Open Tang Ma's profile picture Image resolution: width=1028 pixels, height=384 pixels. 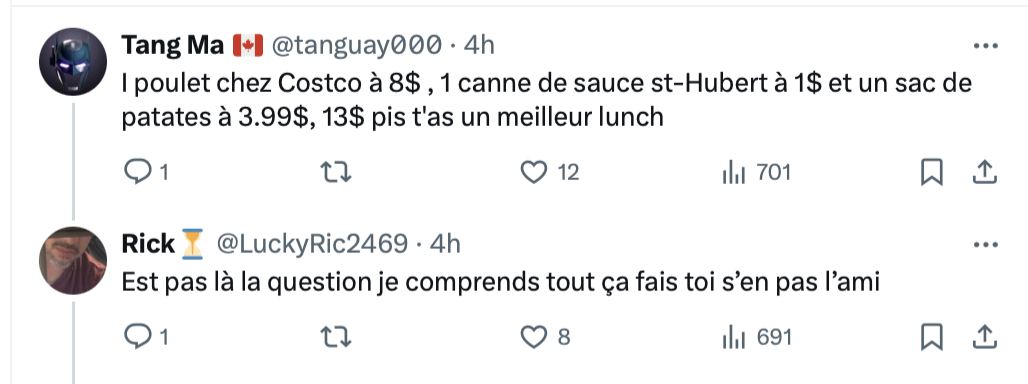pyautogui.click(x=73, y=62)
